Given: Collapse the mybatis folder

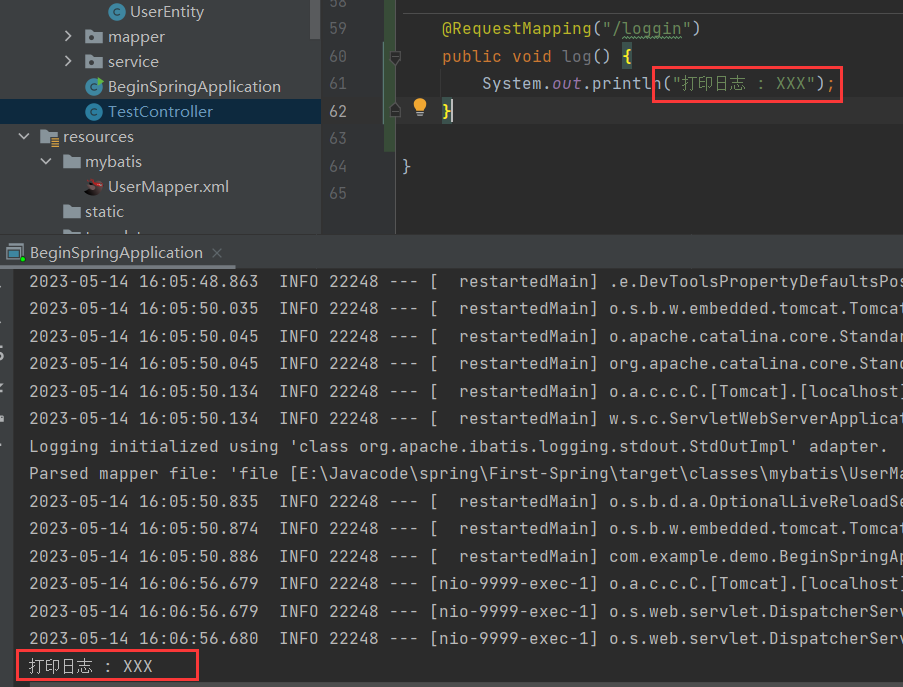Looking at the screenshot, I should coord(46,161).
